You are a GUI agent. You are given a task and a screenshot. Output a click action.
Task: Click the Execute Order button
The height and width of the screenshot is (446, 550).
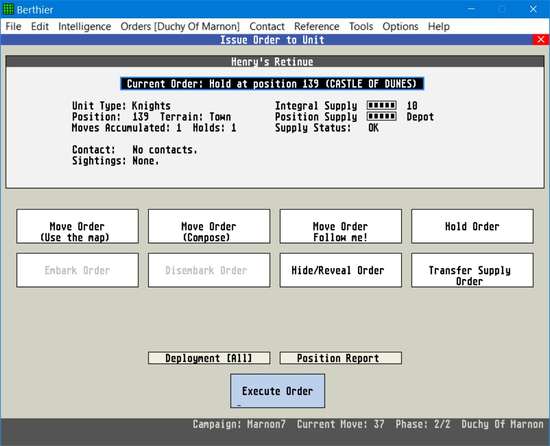(277, 391)
